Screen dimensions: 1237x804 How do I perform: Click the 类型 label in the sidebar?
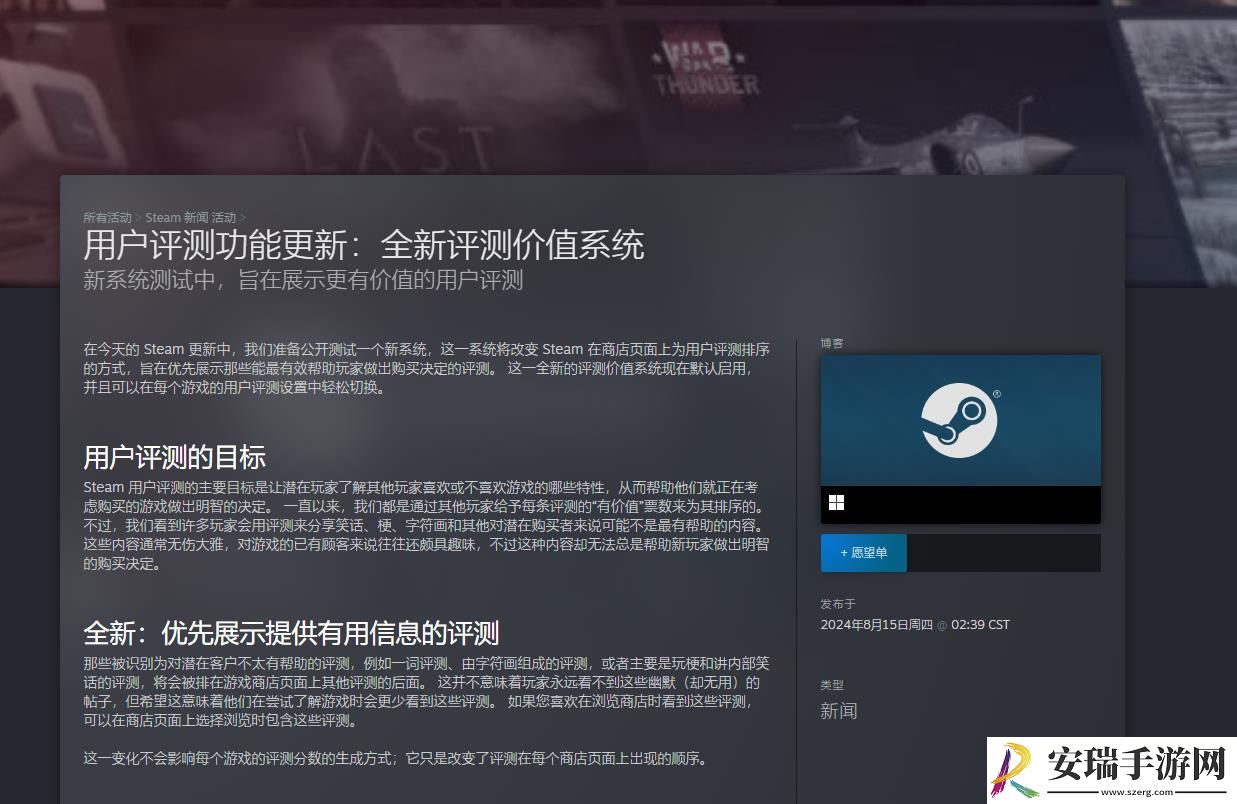pyautogui.click(x=832, y=685)
